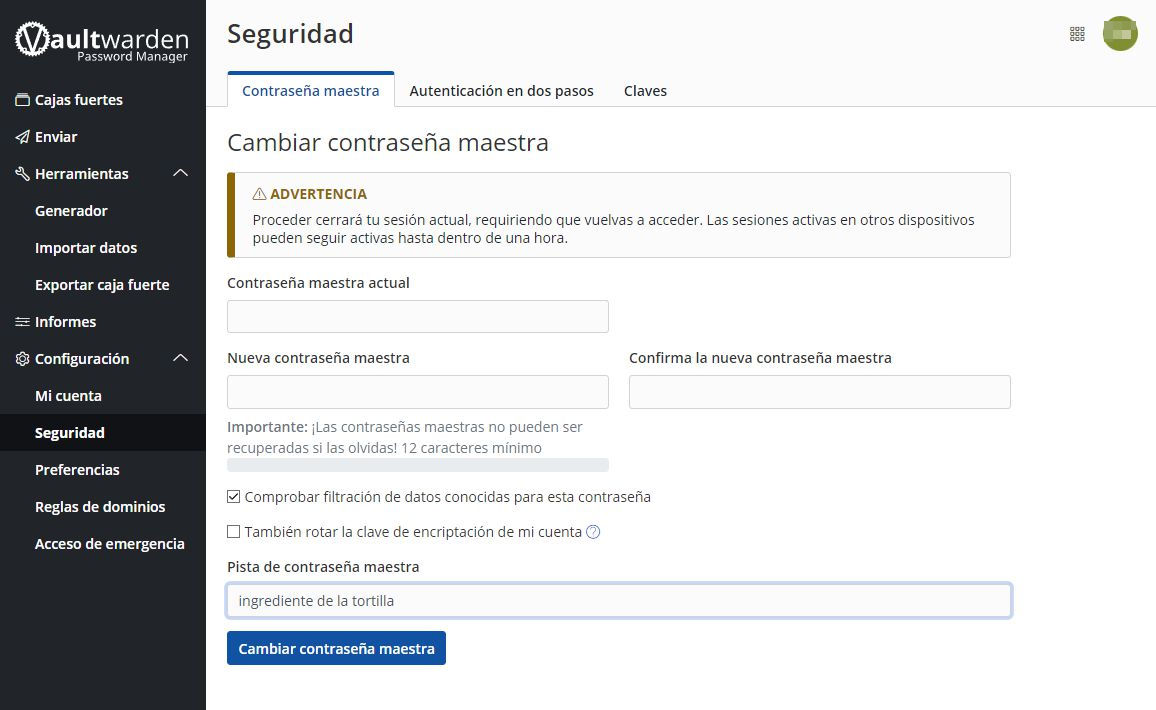The image size is (1156, 710).
Task: Focus the Contraseña maestra actual field
Action: point(418,317)
